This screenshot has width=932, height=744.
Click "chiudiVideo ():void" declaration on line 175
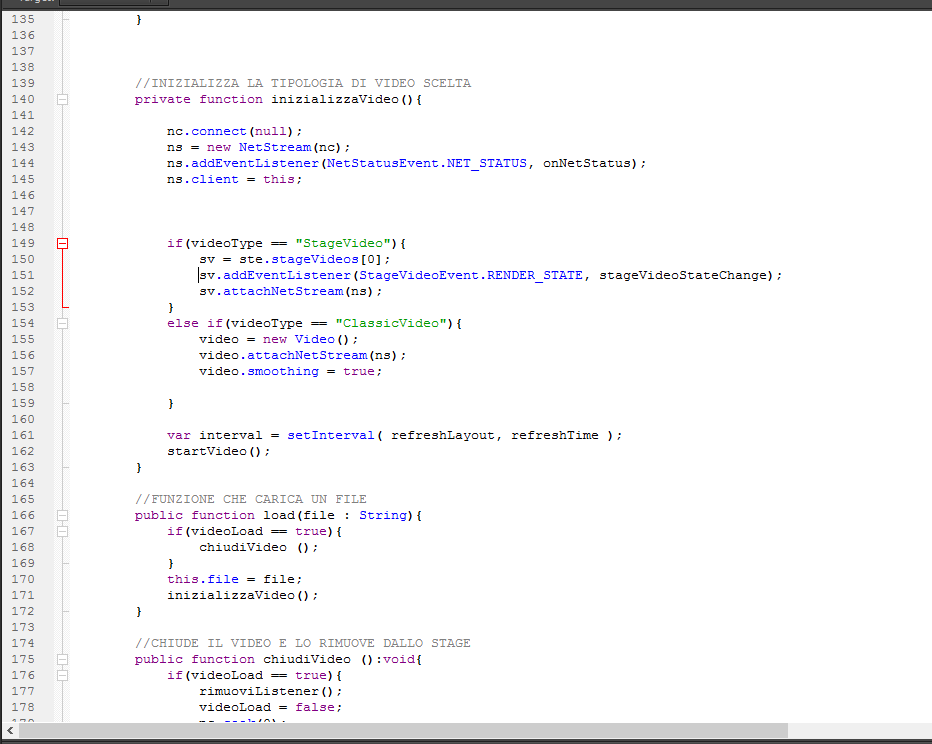tap(339, 659)
